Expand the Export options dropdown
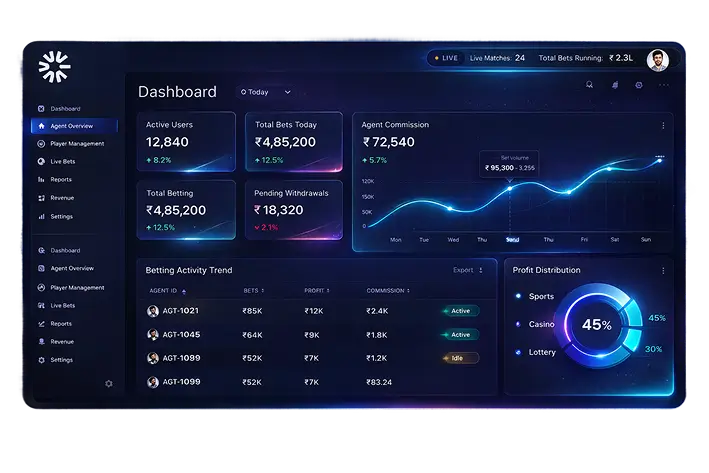 [468, 270]
